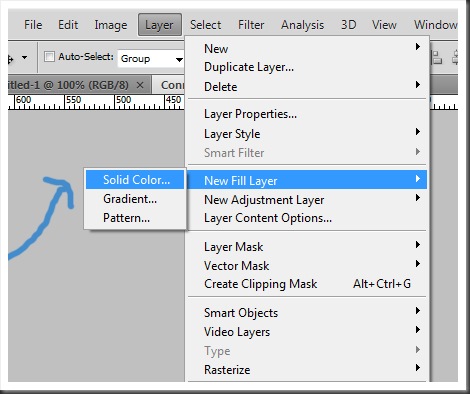Open the View menu

click(384, 25)
